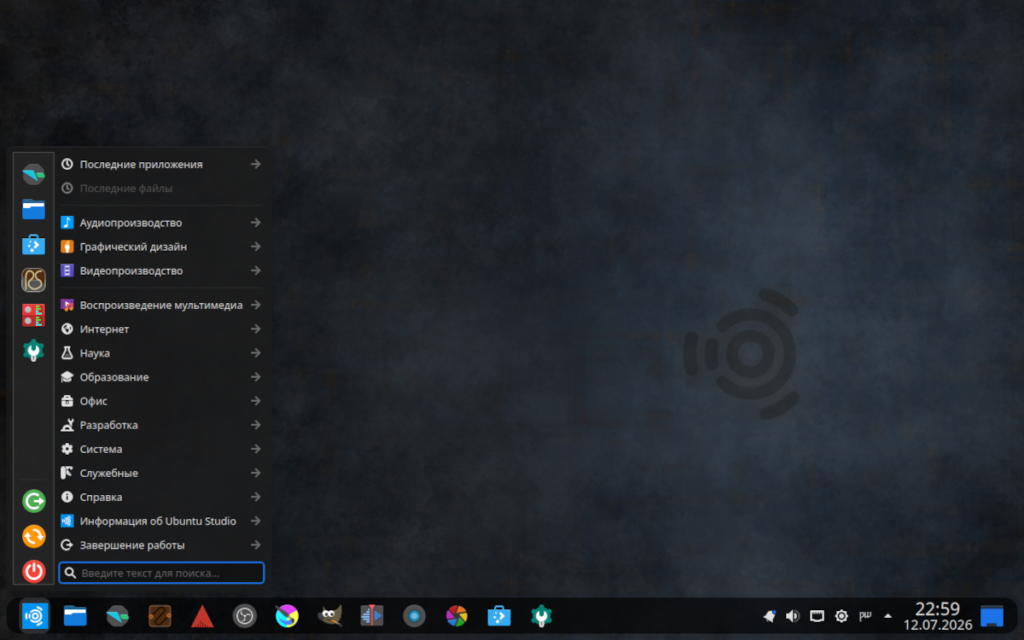Open the clock showing 22:59
1024x640 pixels.
pos(938,616)
